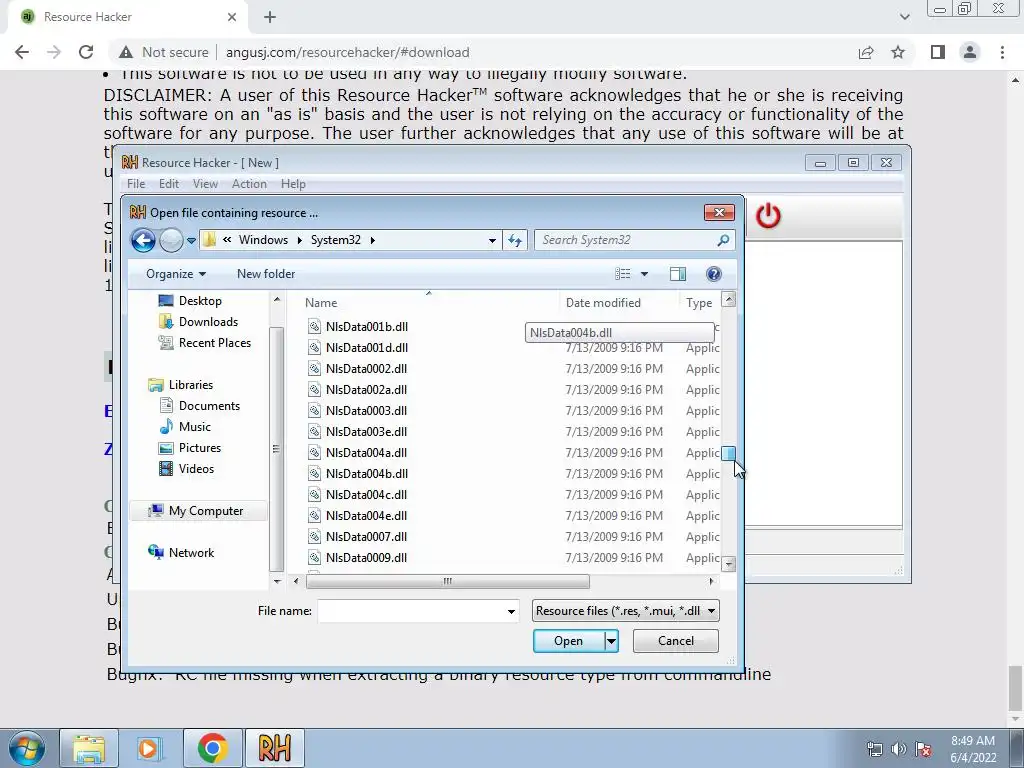Click the magnifier search icon
Screen dimensions: 1024x768
coord(723,240)
